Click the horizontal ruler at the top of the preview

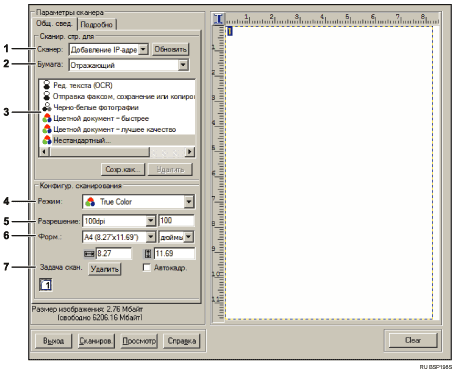pos(332,19)
